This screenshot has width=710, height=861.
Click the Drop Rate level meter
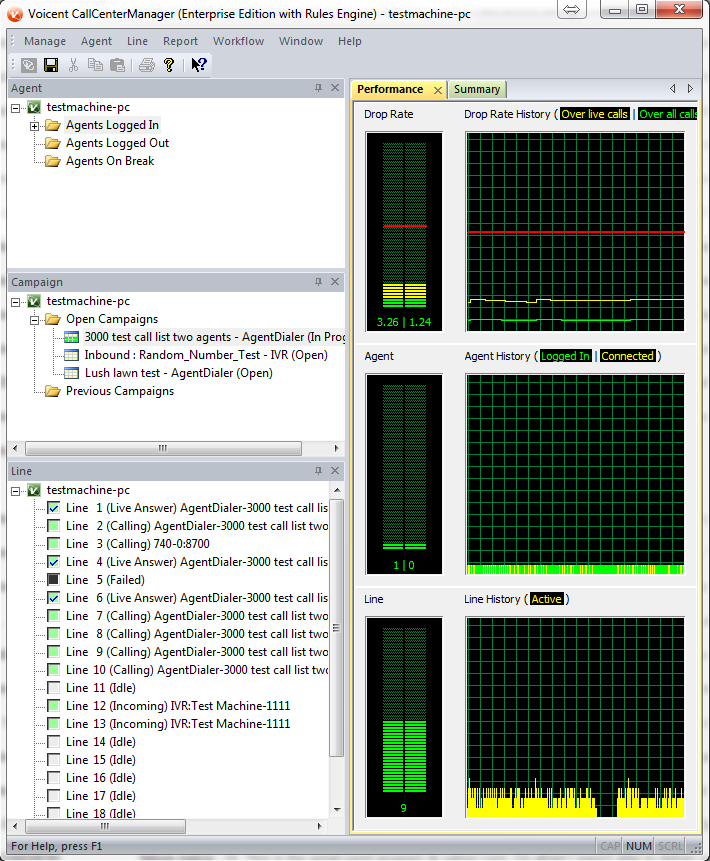point(404,232)
